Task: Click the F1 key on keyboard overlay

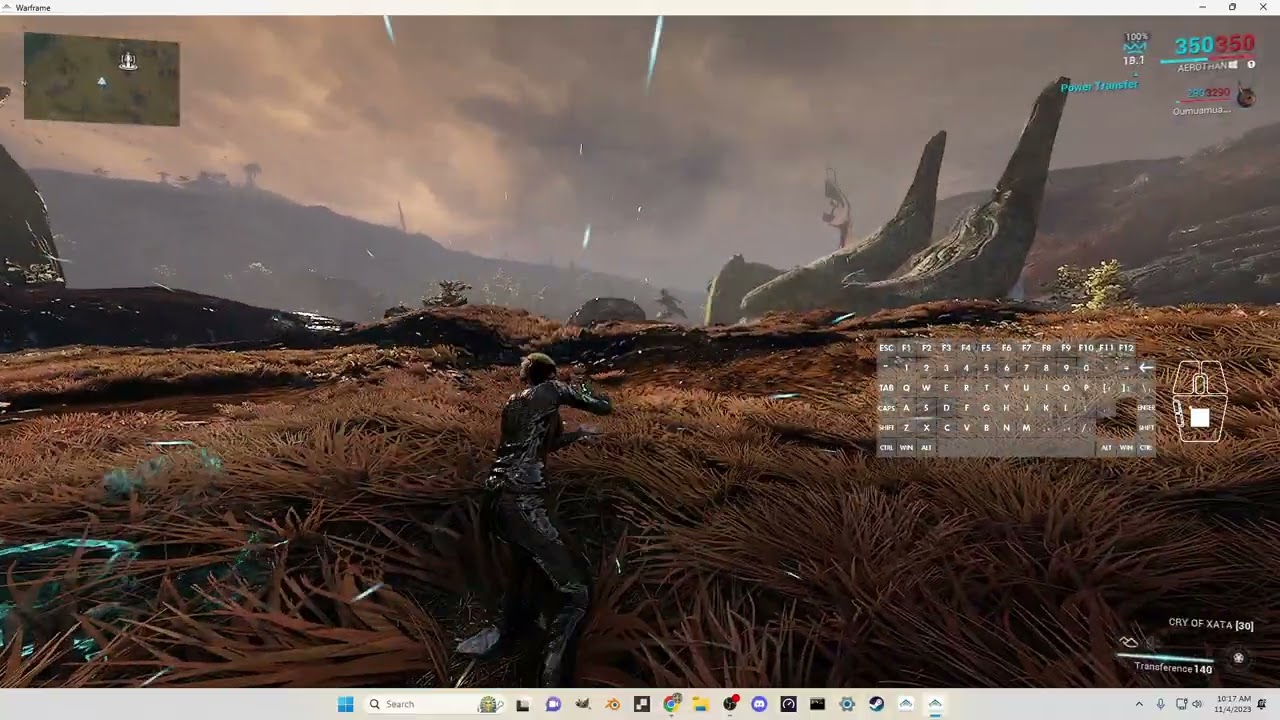Action: (906, 348)
